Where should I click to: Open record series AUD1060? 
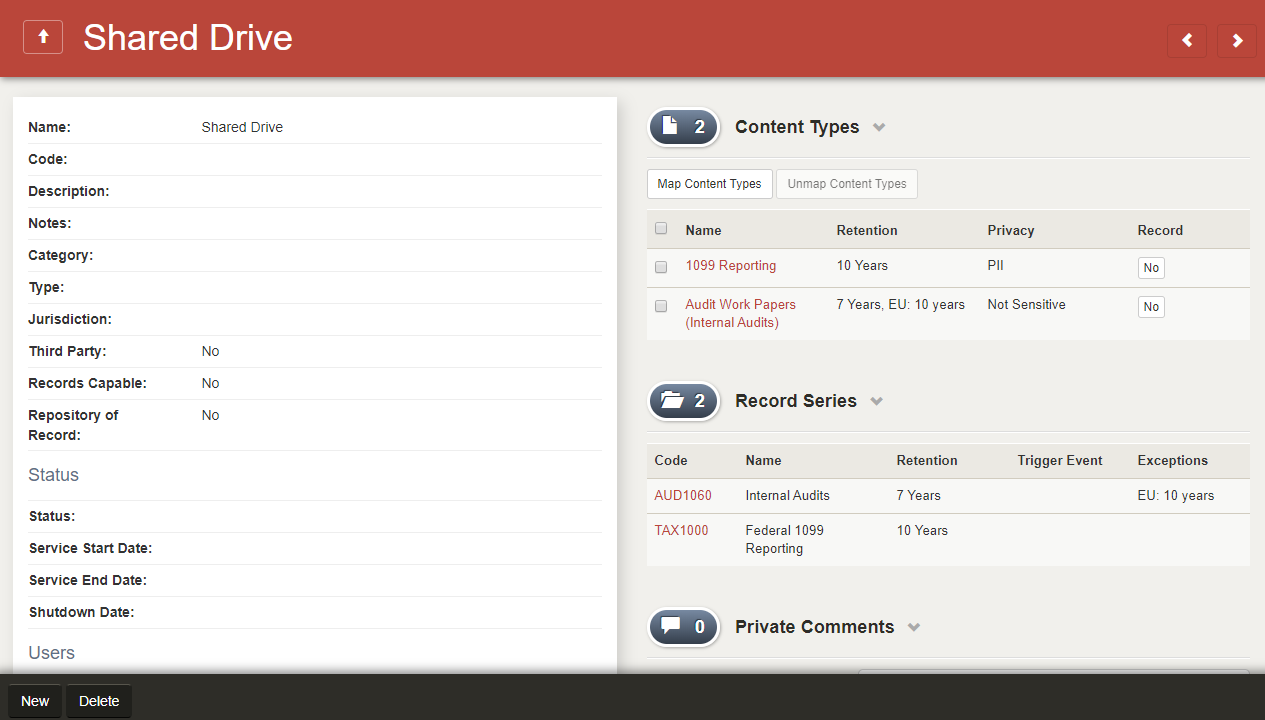[683, 495]
